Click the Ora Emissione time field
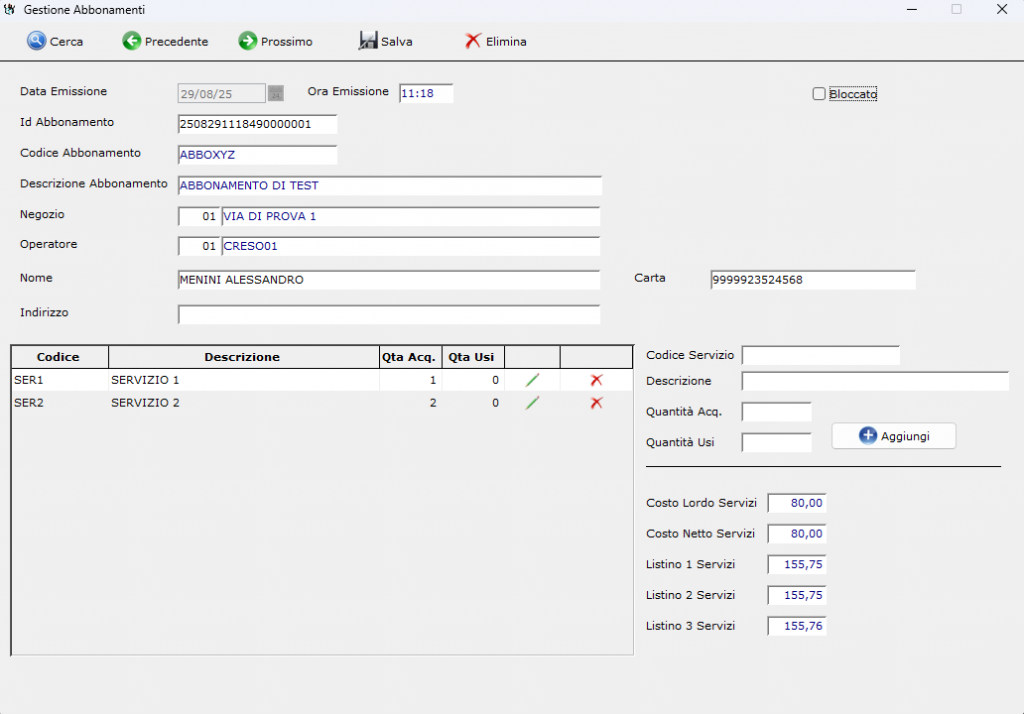 pyautogui.click(x=426, y=93)
